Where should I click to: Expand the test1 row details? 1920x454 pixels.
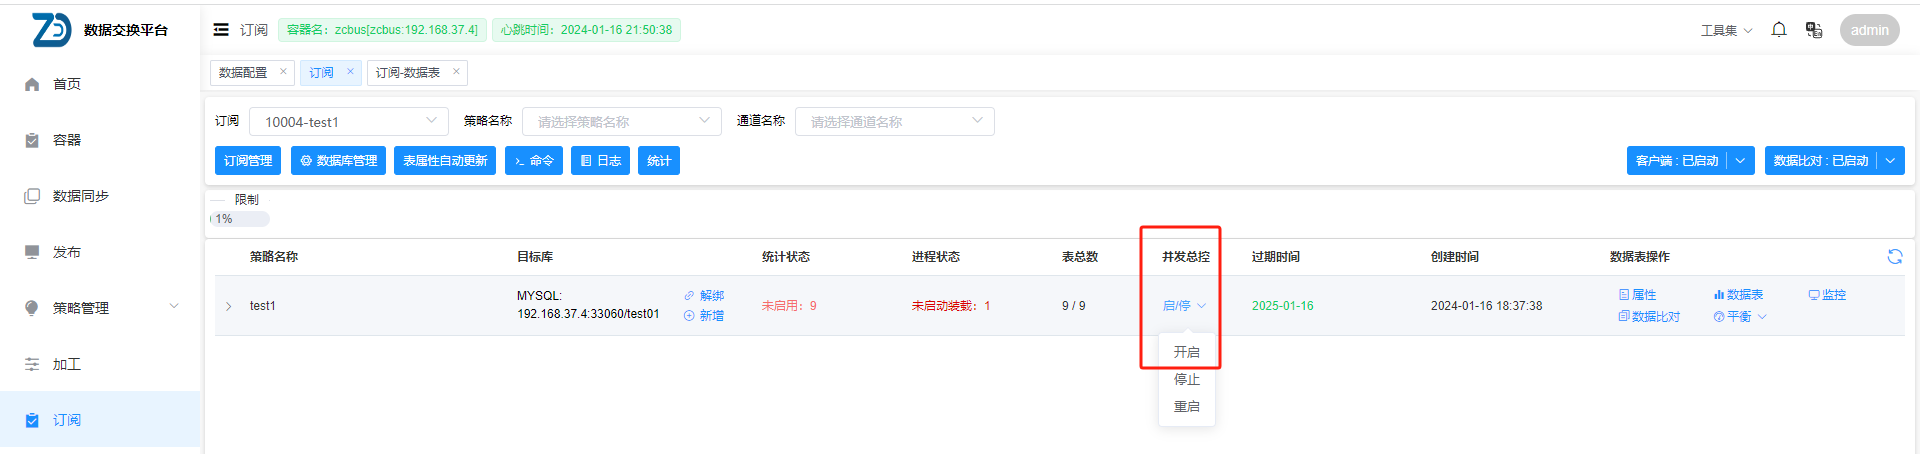229,306
